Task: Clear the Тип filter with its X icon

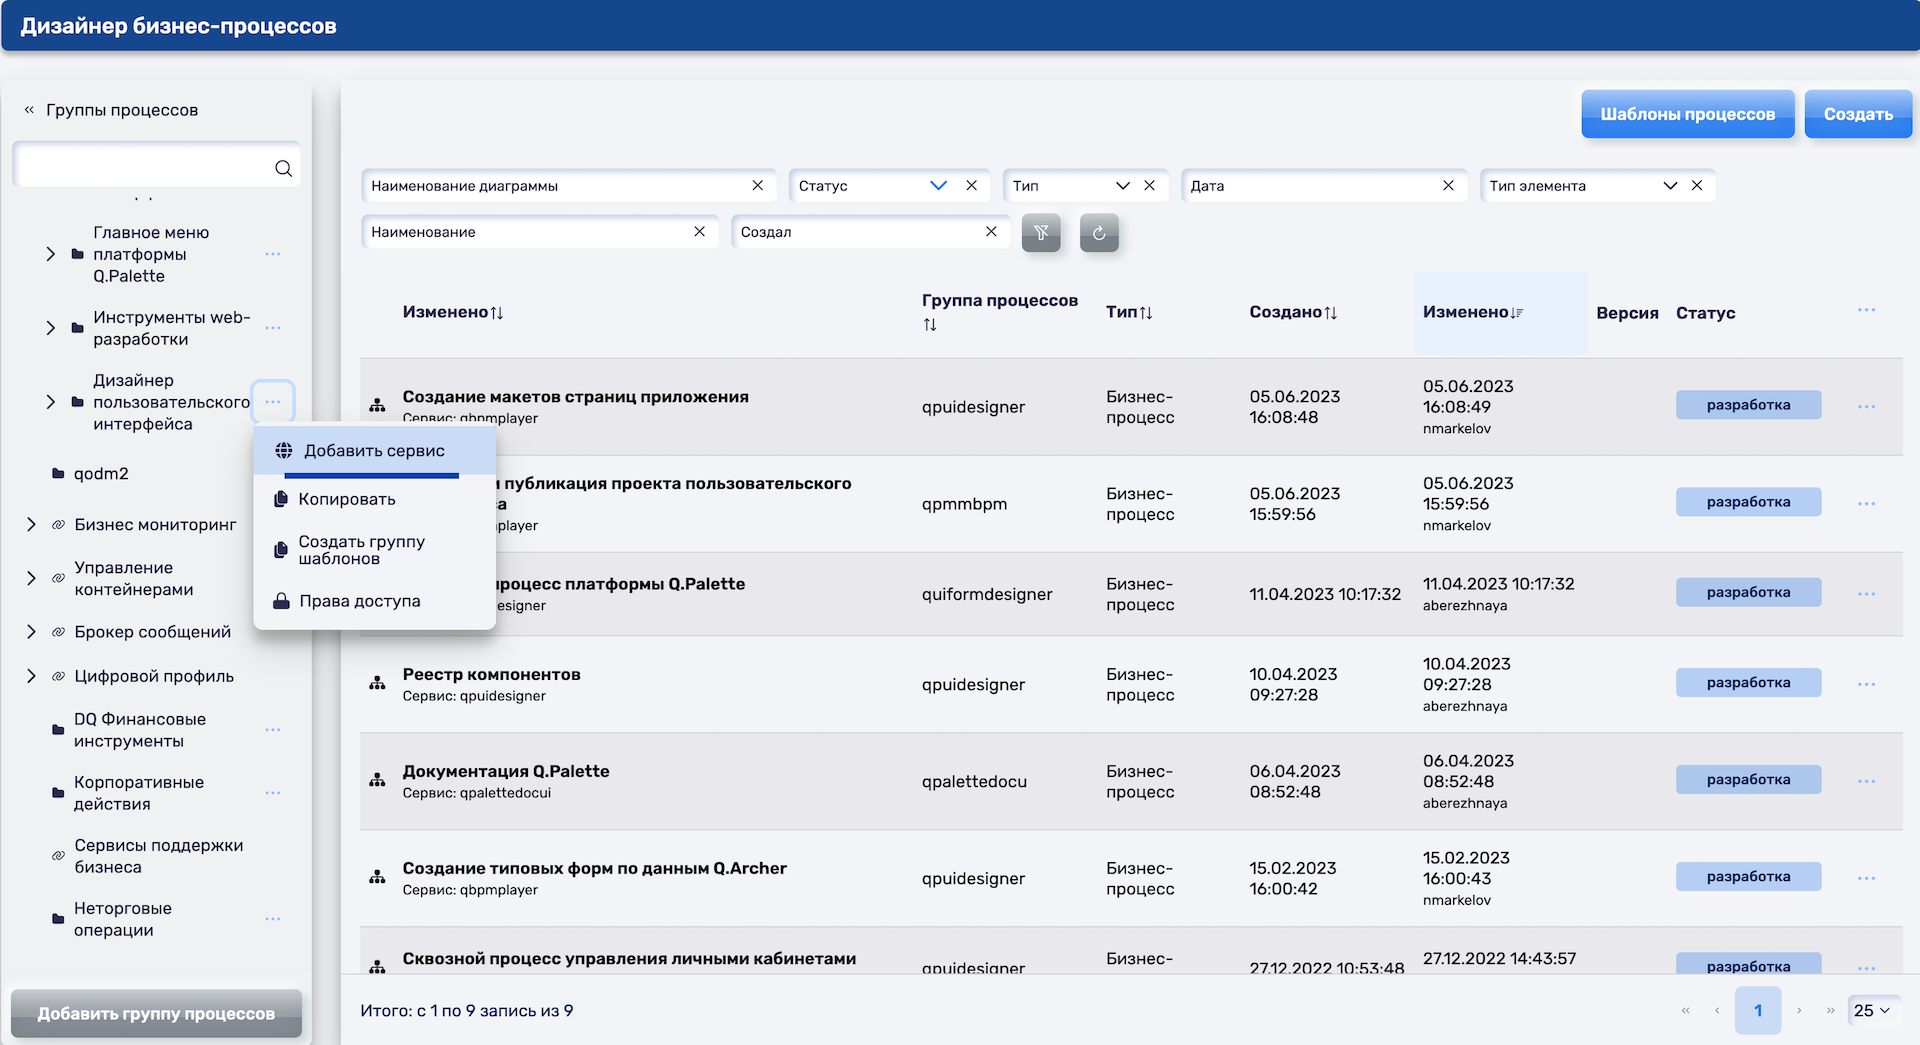Action: click(1149, 185)
